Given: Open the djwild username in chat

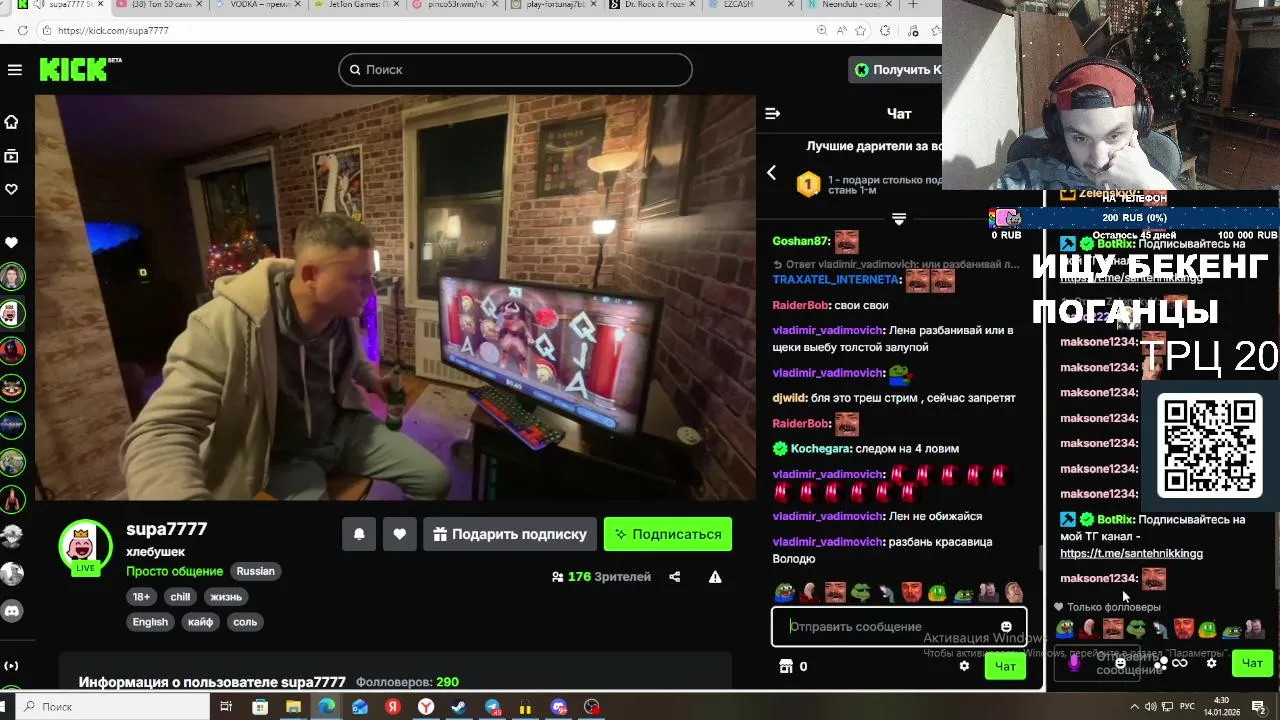Looking at the screenshot, I should point(789,398).
